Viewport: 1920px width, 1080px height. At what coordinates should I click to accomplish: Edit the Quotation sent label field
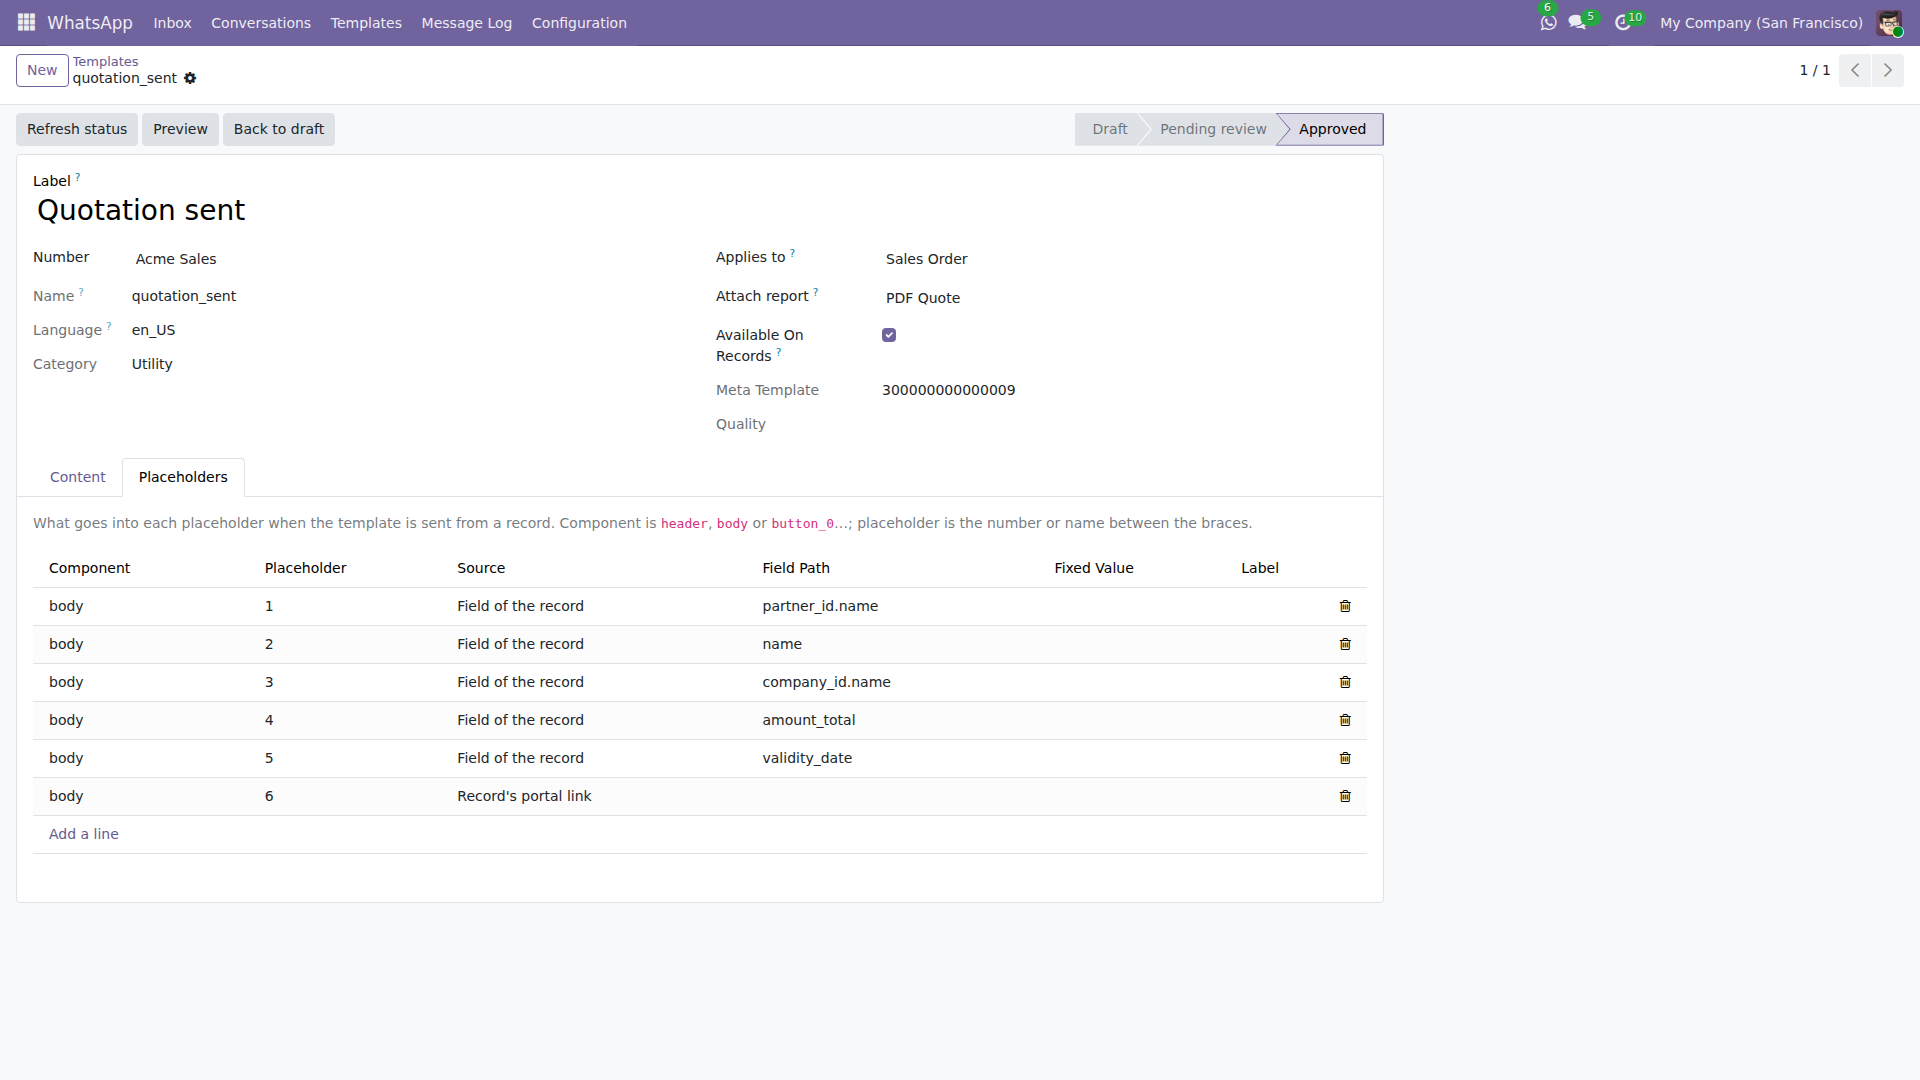pyautogui.click(x=700, y=210)
